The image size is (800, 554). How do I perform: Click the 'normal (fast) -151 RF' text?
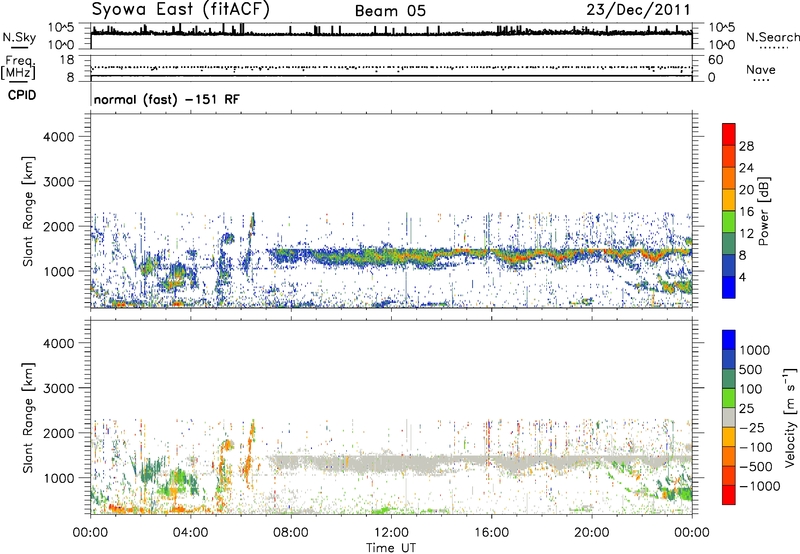[x=166, y=99]
